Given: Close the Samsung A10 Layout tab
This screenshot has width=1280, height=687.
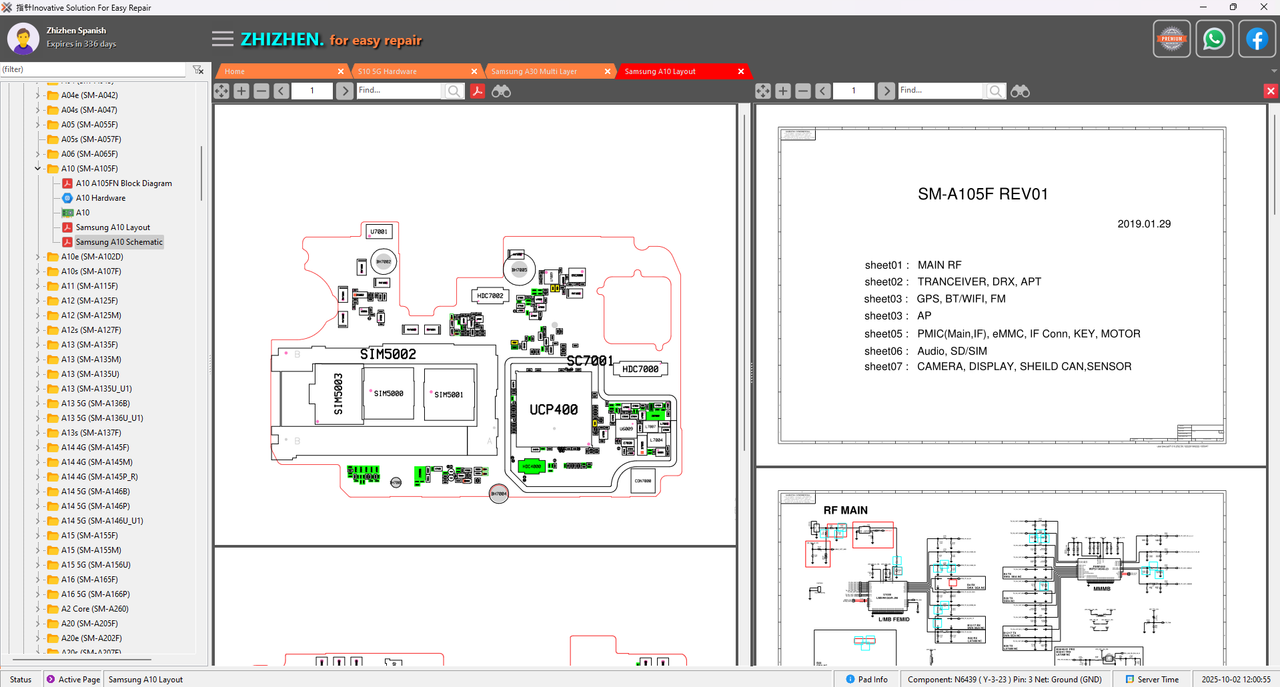Looking at the screenshot, I should (x=741, y=71).
